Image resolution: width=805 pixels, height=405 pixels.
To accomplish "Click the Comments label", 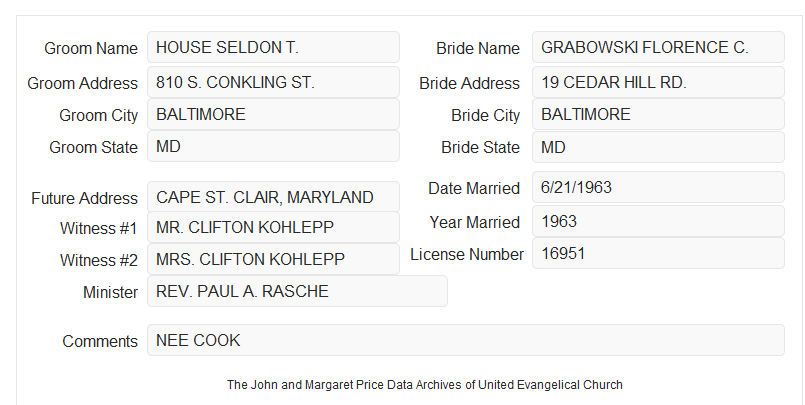I will 100,341.
